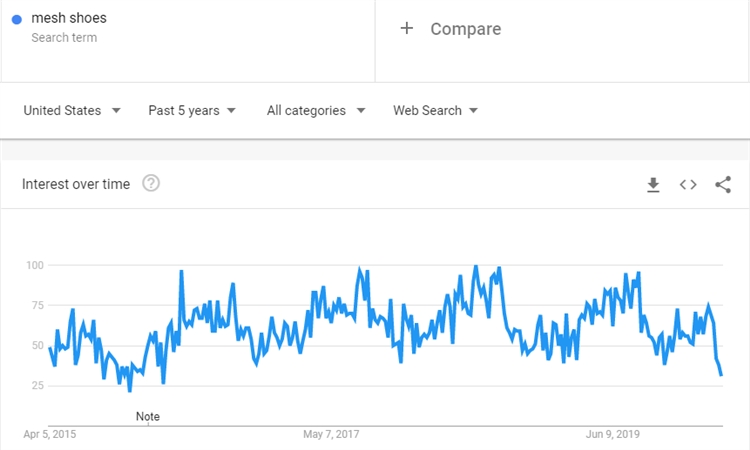750x450 pixels.
Task: Select the May 7, 2017 date label
Action: click(x=330, y=434)
